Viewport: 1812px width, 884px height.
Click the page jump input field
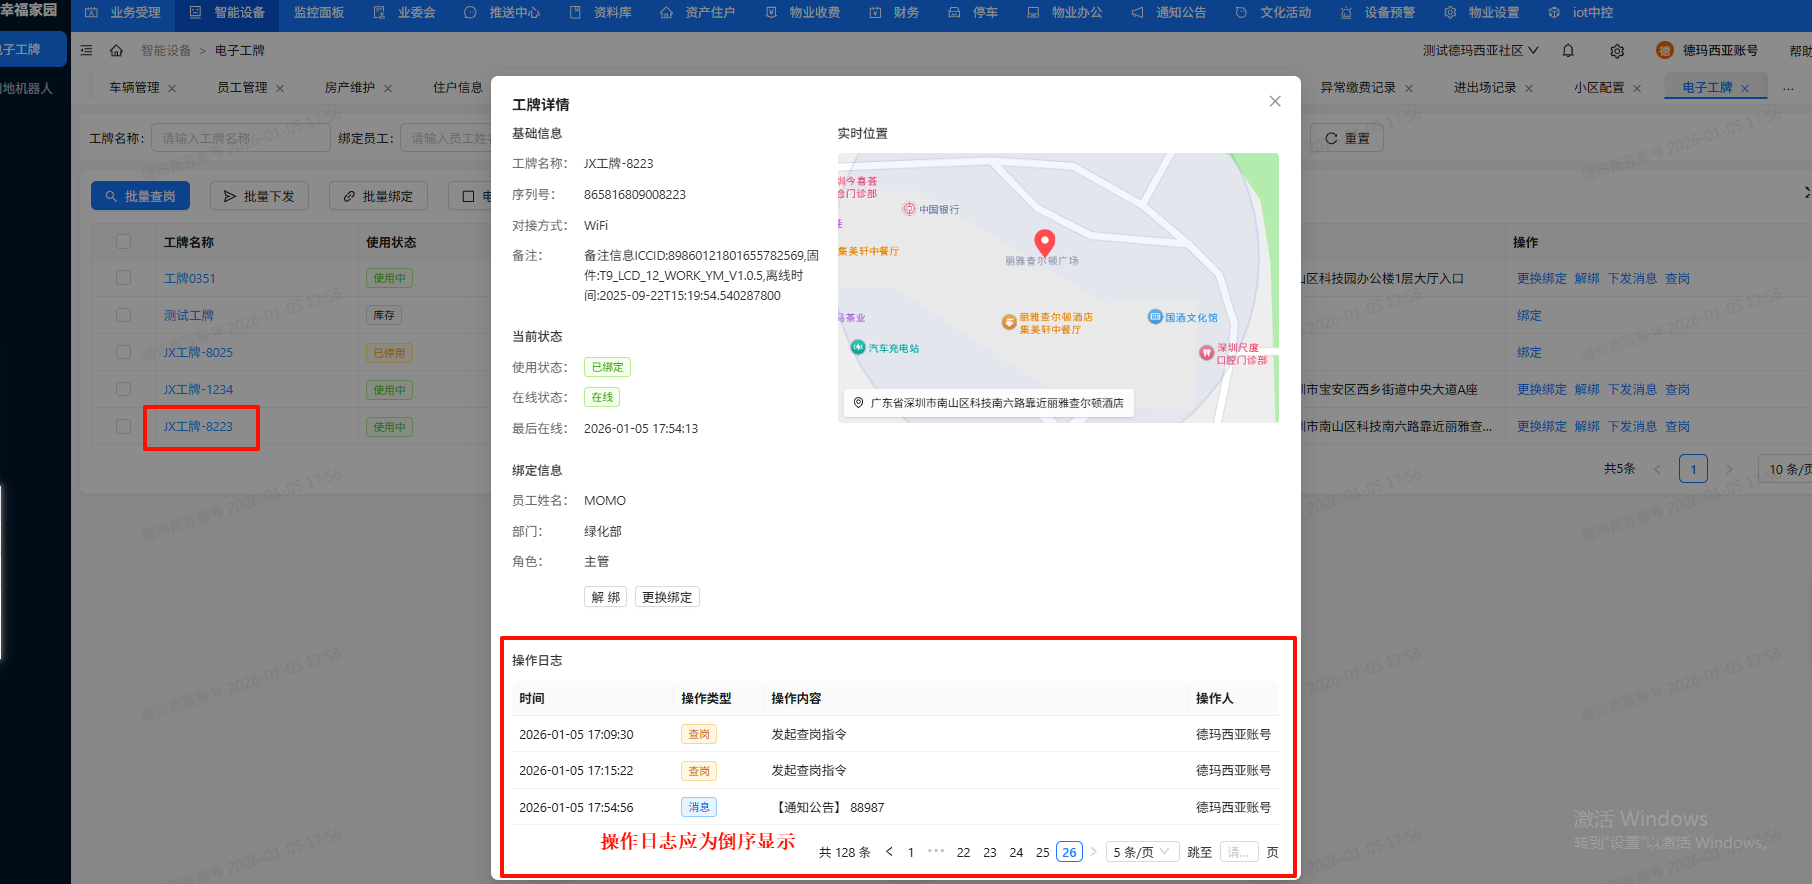point(1239,852)
